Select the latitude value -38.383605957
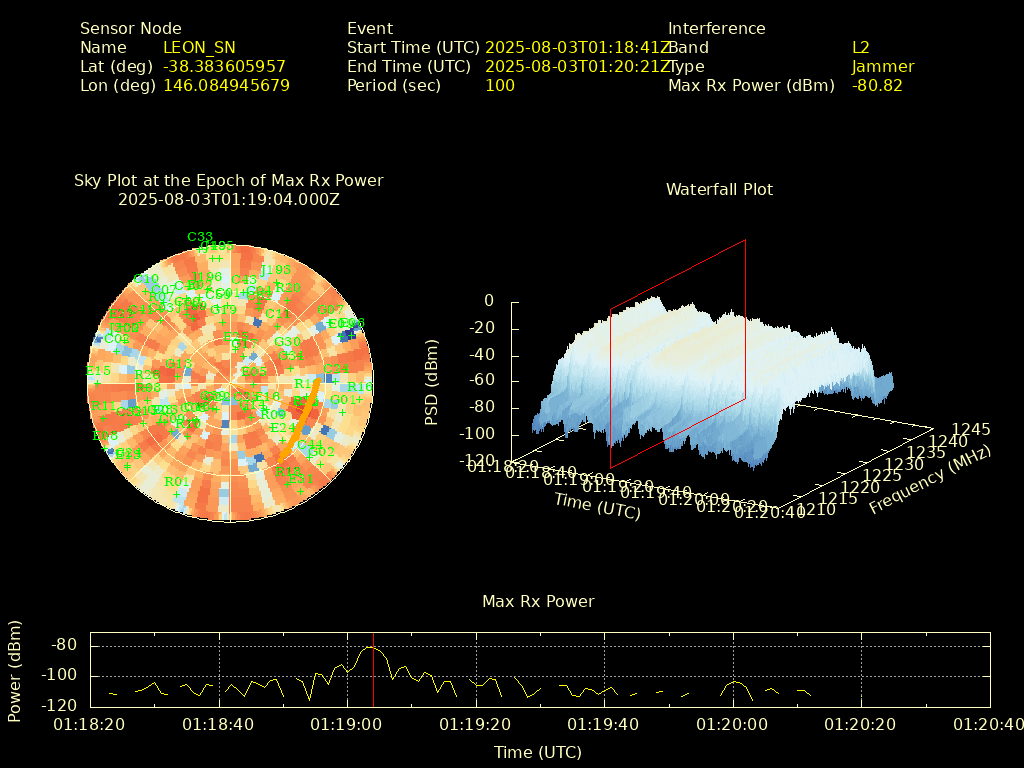1024x768 pixels. (x=224, y=66)
